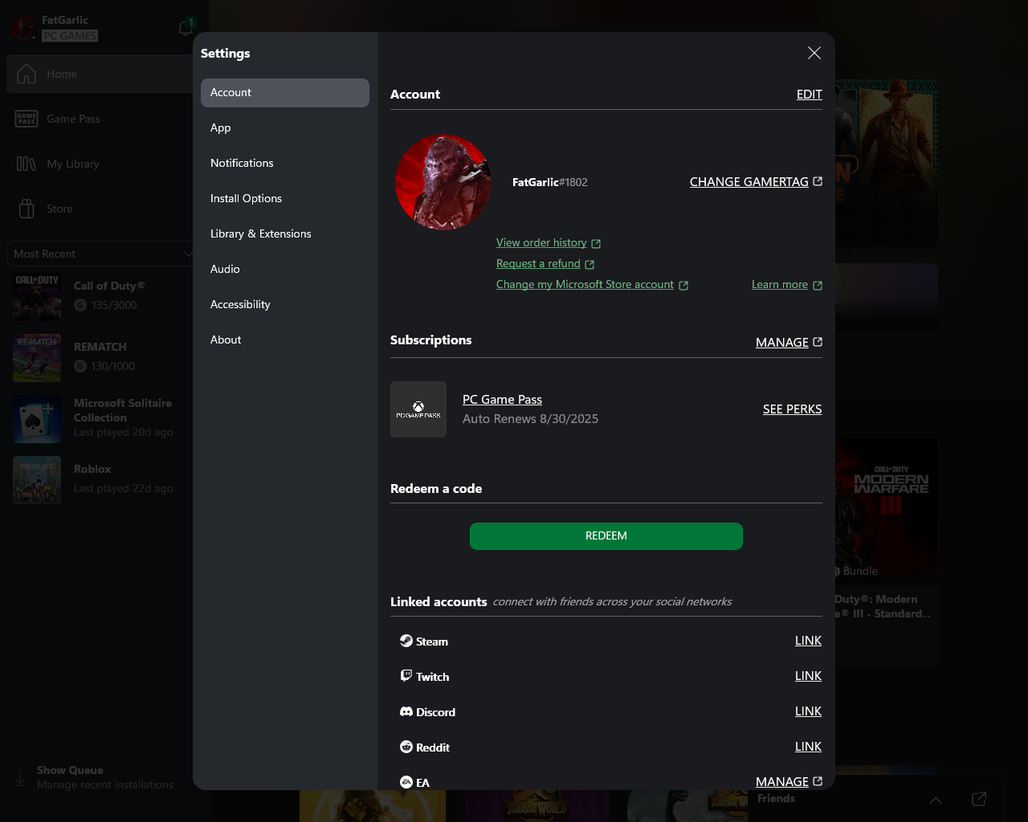Open the PC Game Pass subscription link
1028x822 pixels.
(x=502, y=399)
